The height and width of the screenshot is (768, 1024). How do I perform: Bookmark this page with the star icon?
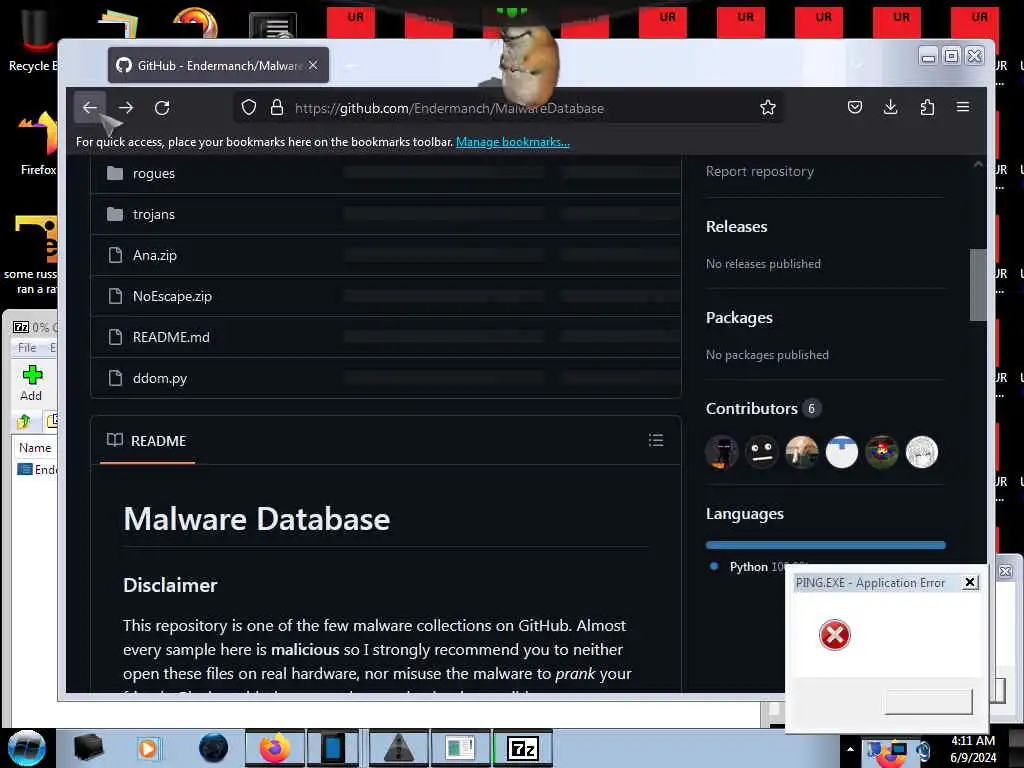[x=768, y=108]
